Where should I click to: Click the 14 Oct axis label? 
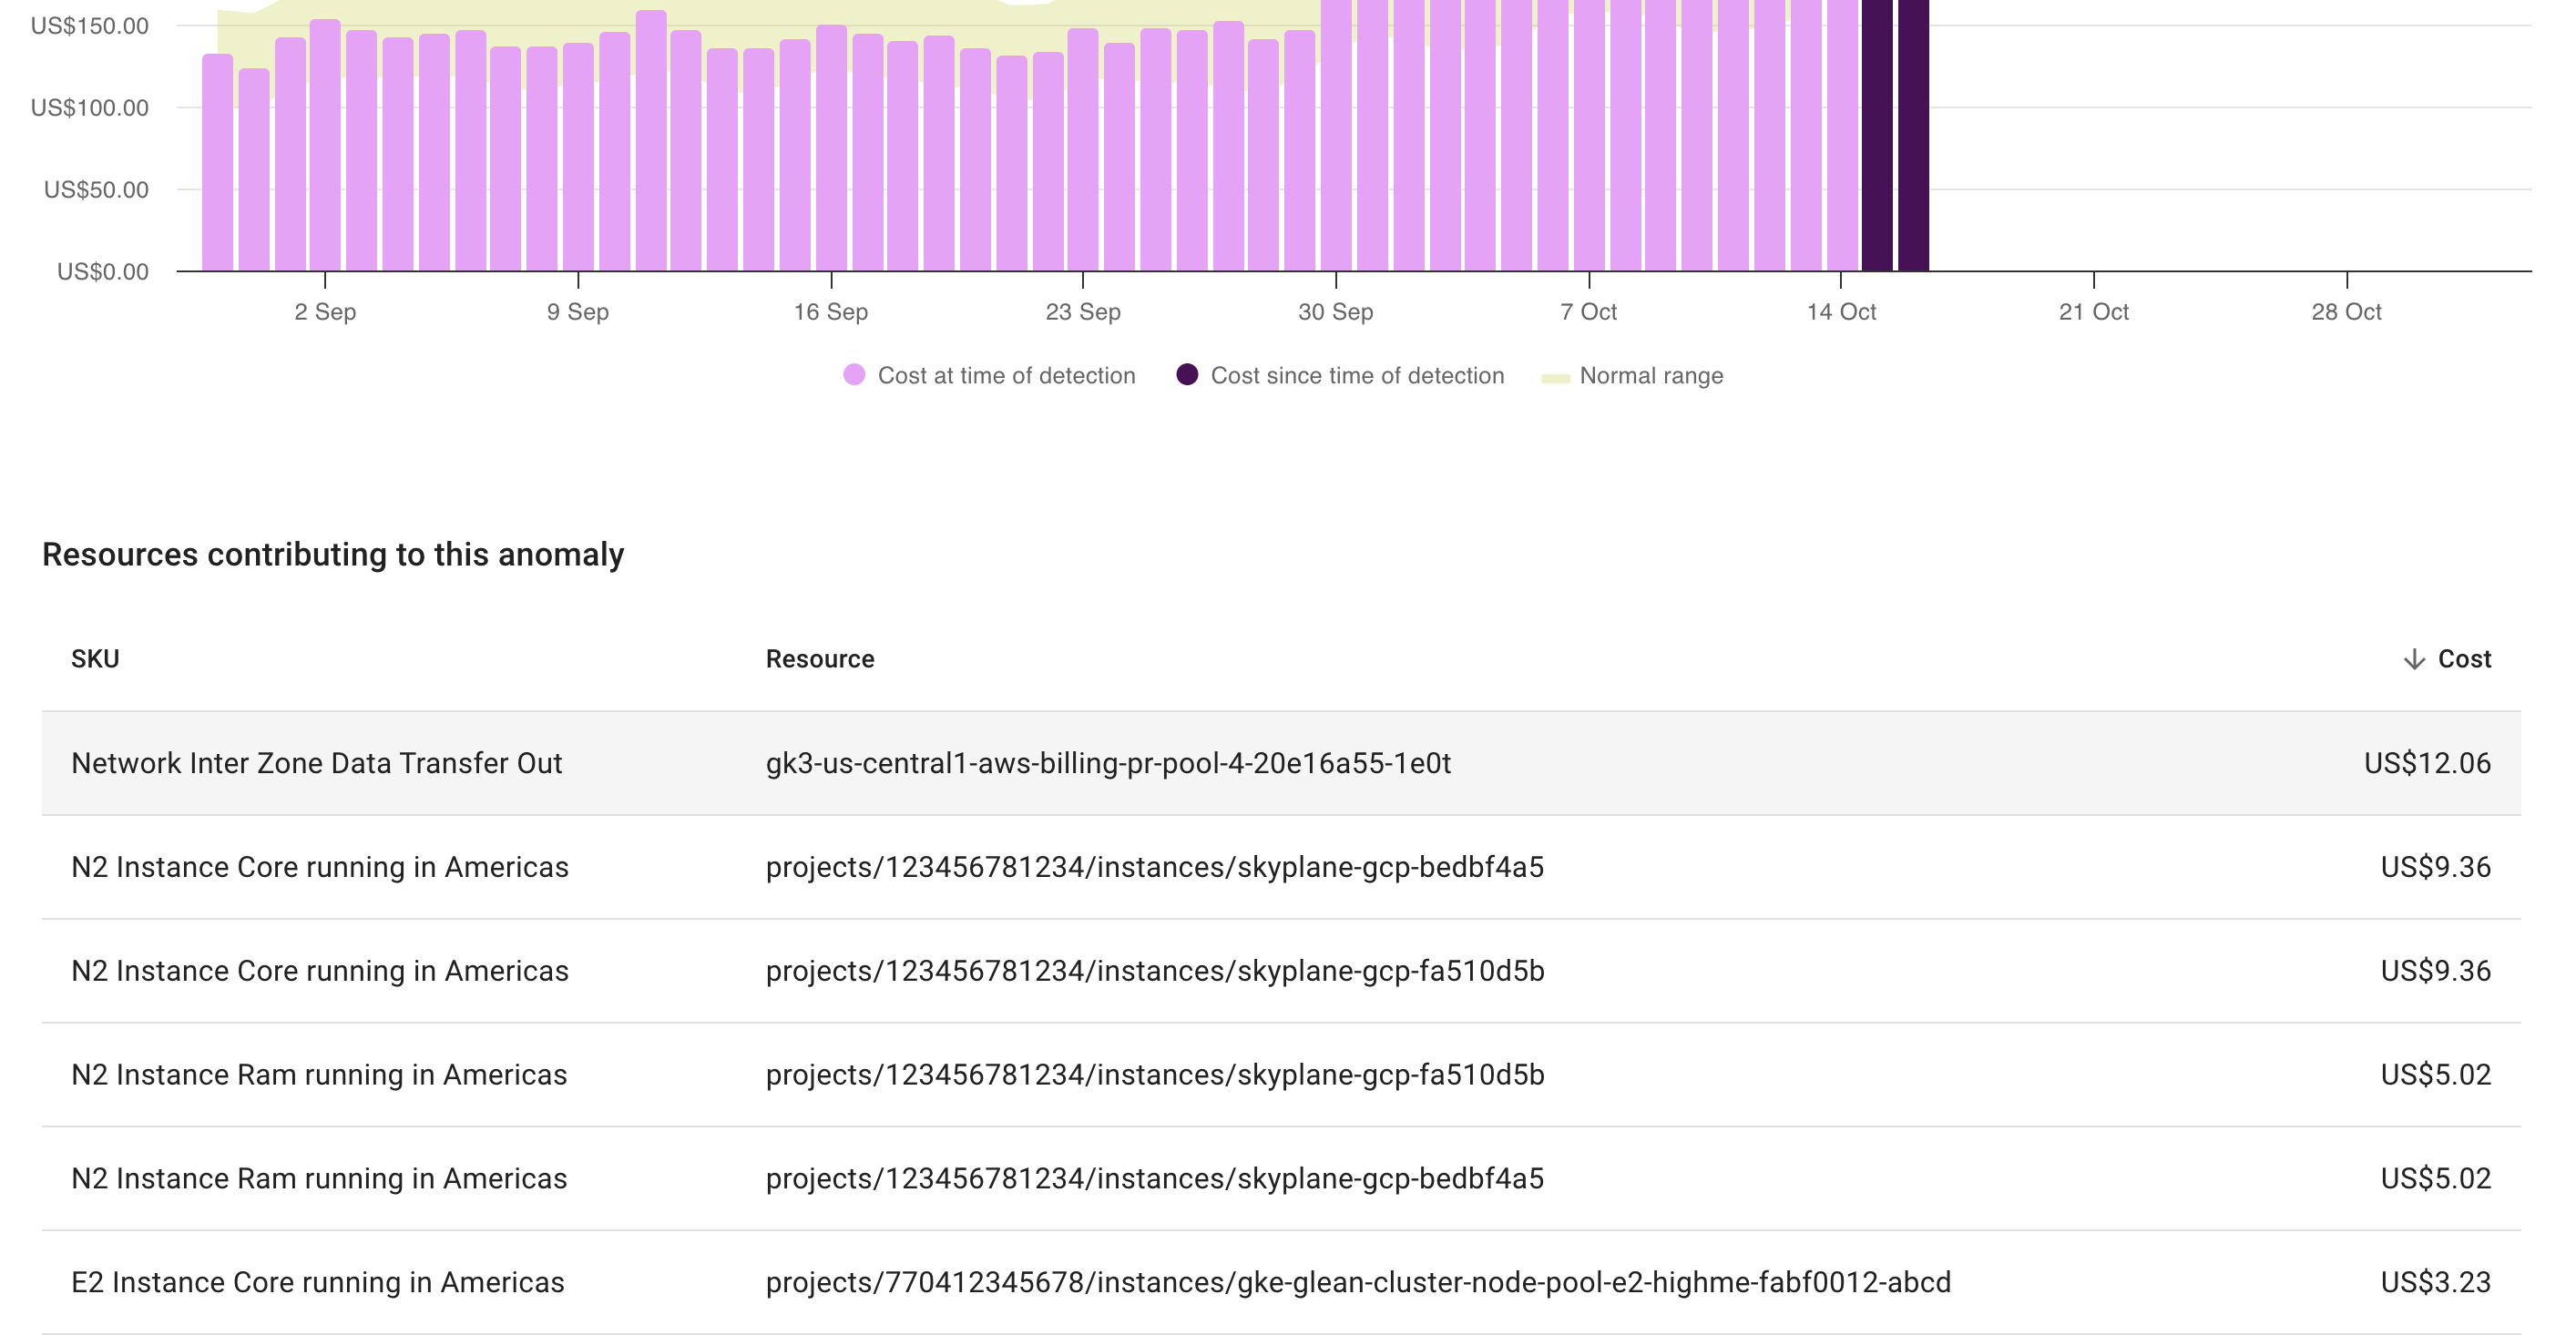[1841, 312]
